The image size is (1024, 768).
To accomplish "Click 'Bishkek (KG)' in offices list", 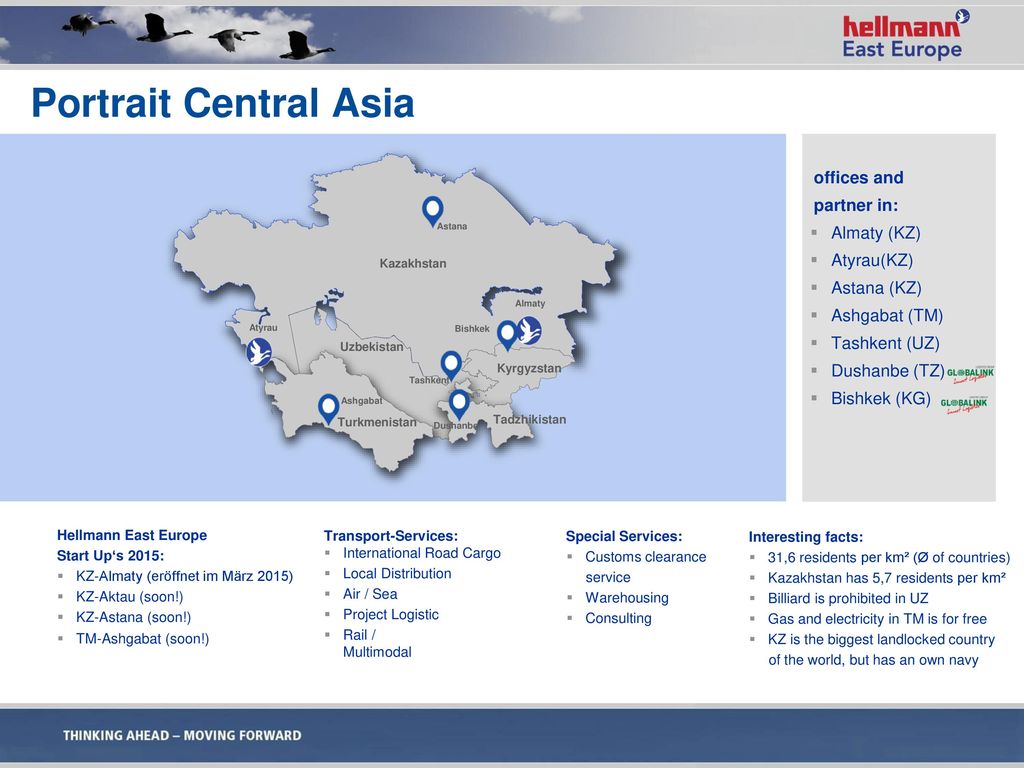I will [880, 398].
